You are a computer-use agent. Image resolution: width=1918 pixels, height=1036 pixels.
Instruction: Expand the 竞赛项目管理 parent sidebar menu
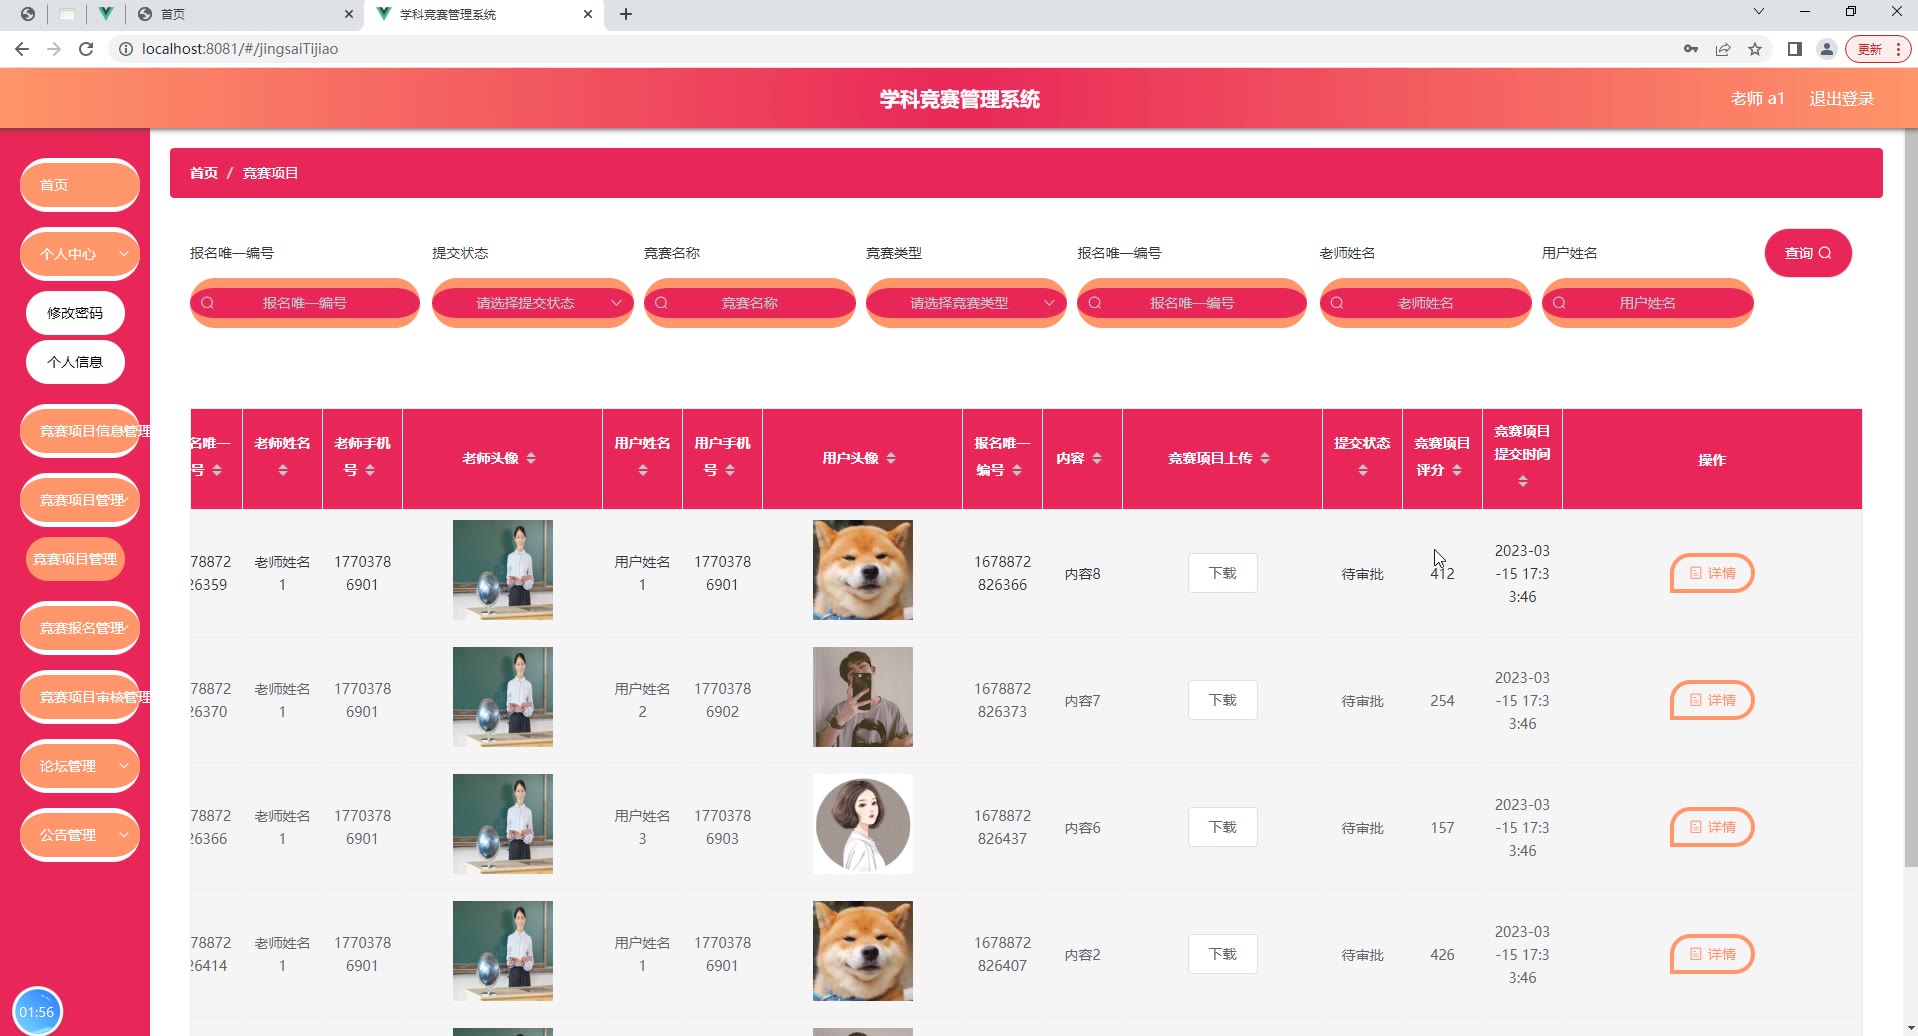tap(80, 500)
